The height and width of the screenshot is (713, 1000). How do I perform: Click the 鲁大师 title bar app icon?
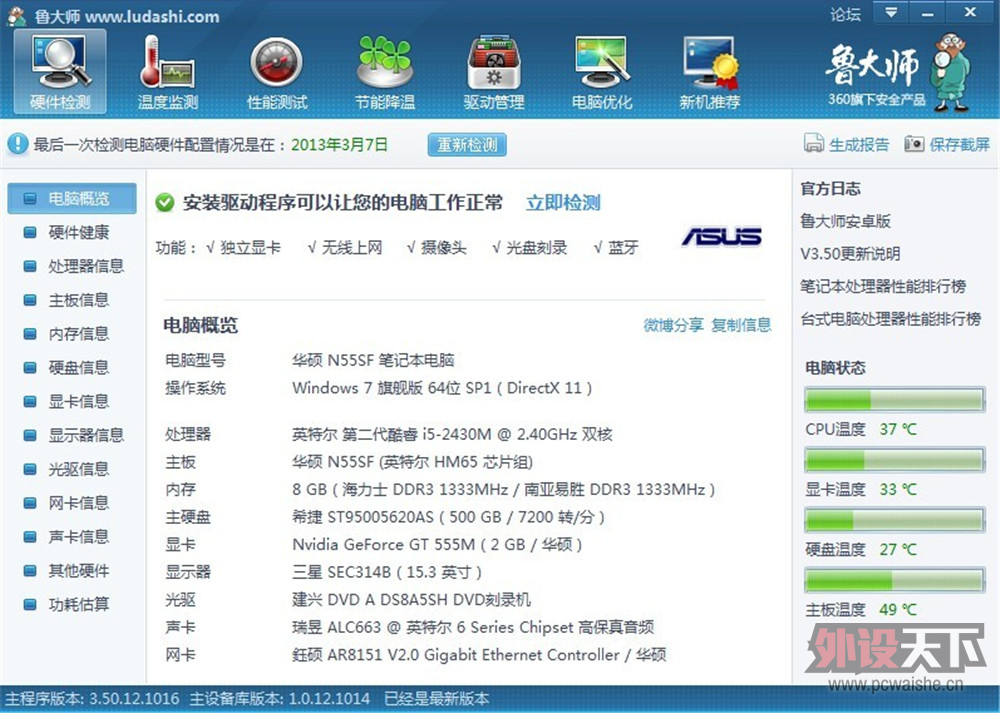[x=16, y=16]
